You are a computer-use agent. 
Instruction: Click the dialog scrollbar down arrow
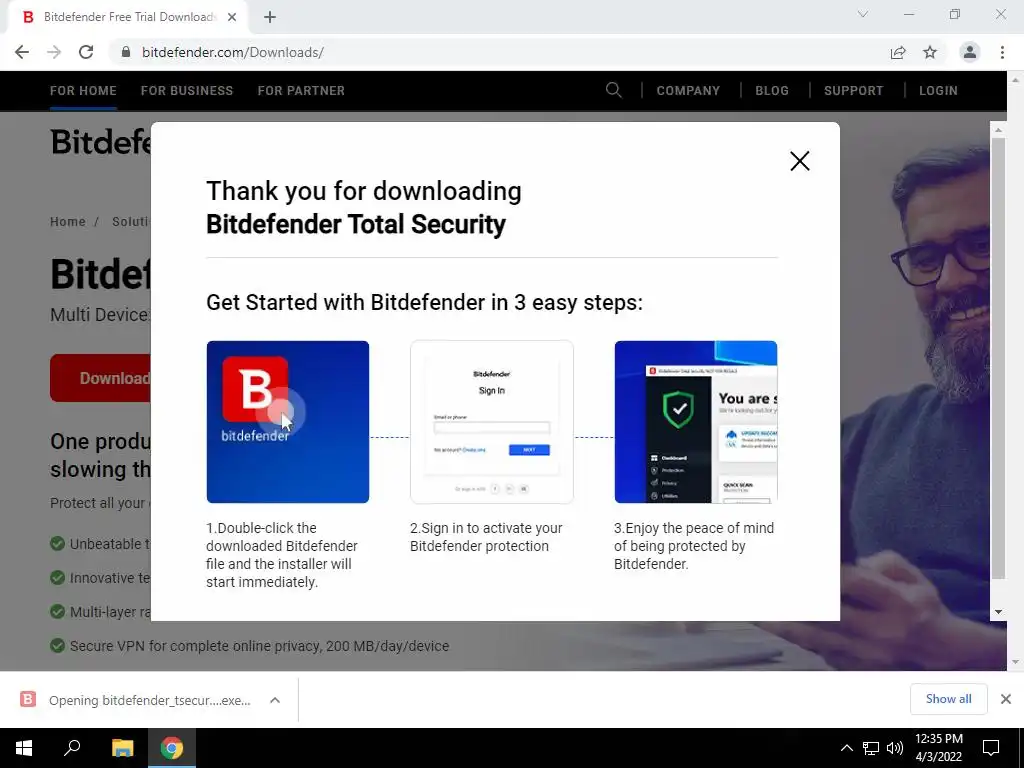[998, 612]
